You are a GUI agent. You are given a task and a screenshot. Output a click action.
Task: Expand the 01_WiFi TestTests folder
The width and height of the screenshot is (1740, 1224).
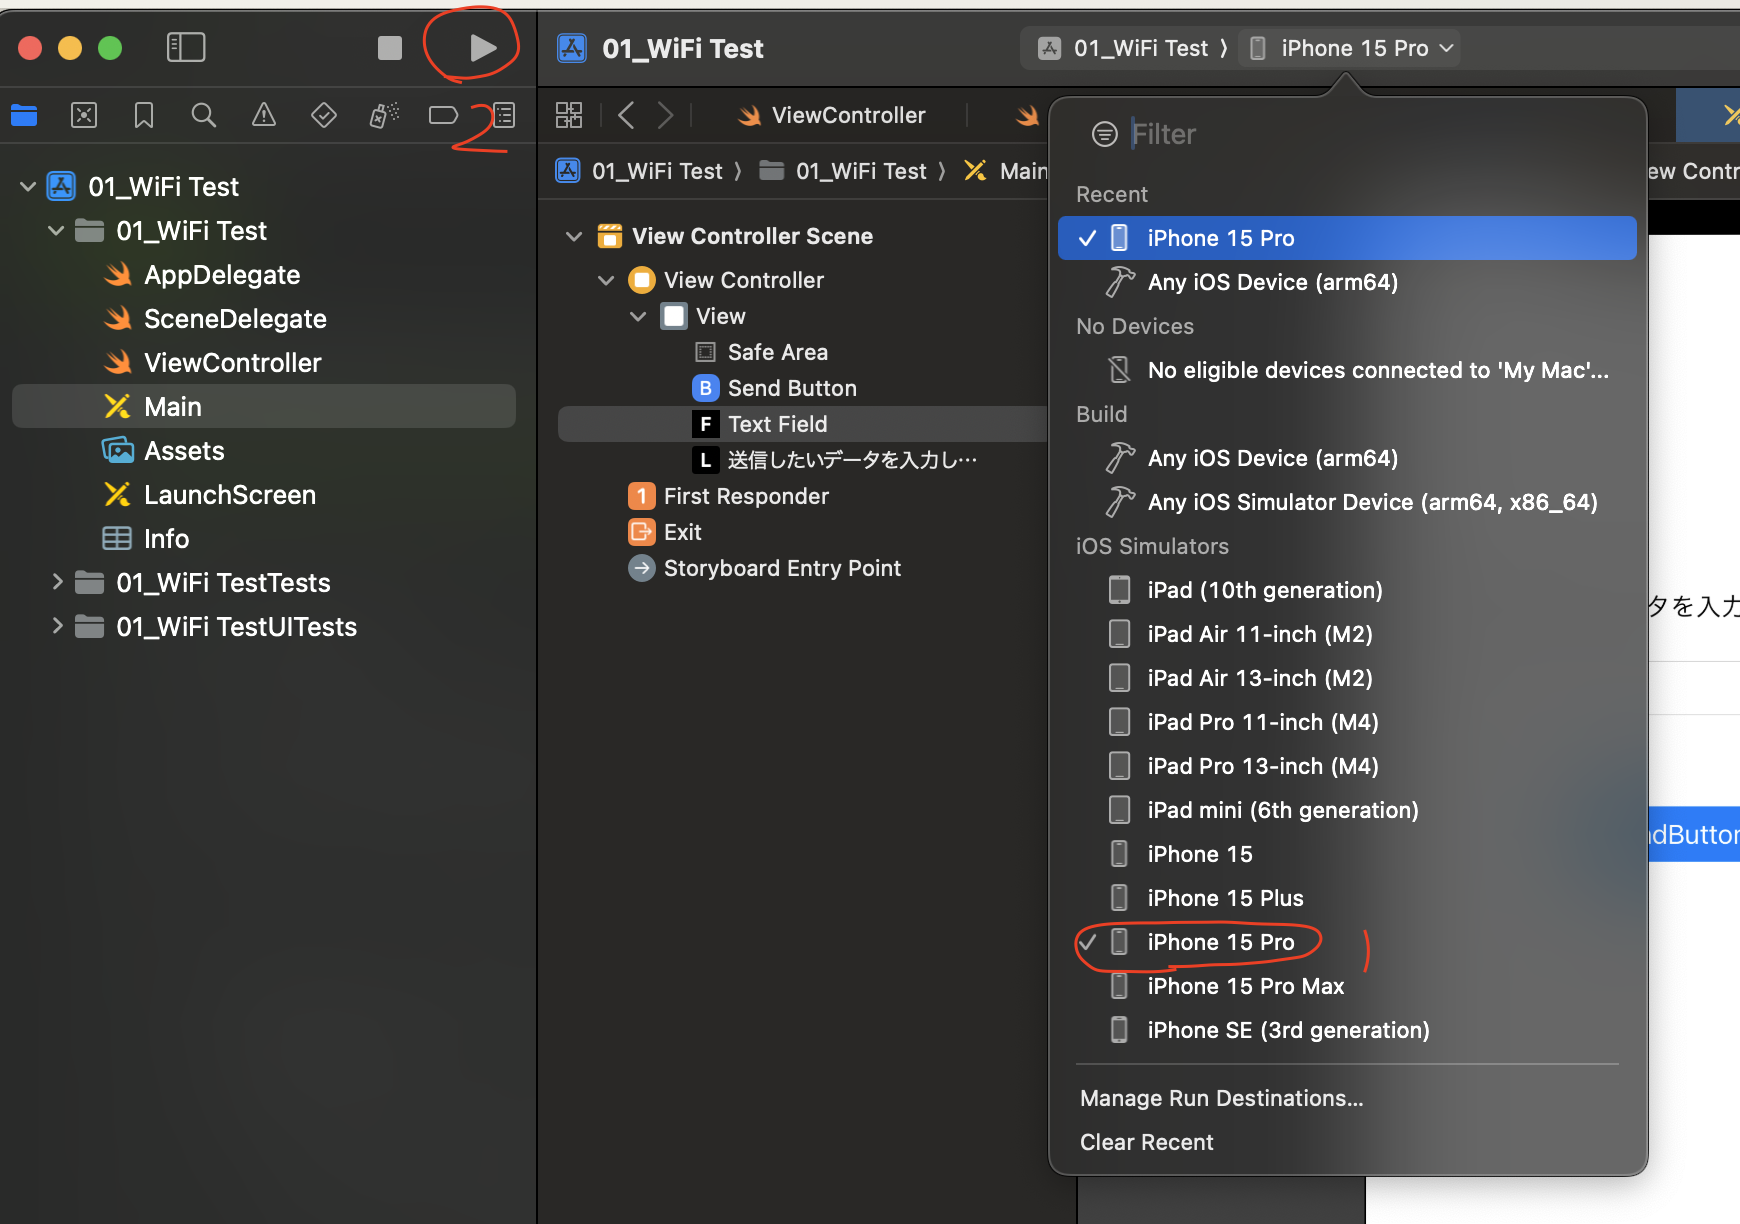pyautogui.click(x=57, y=582)
